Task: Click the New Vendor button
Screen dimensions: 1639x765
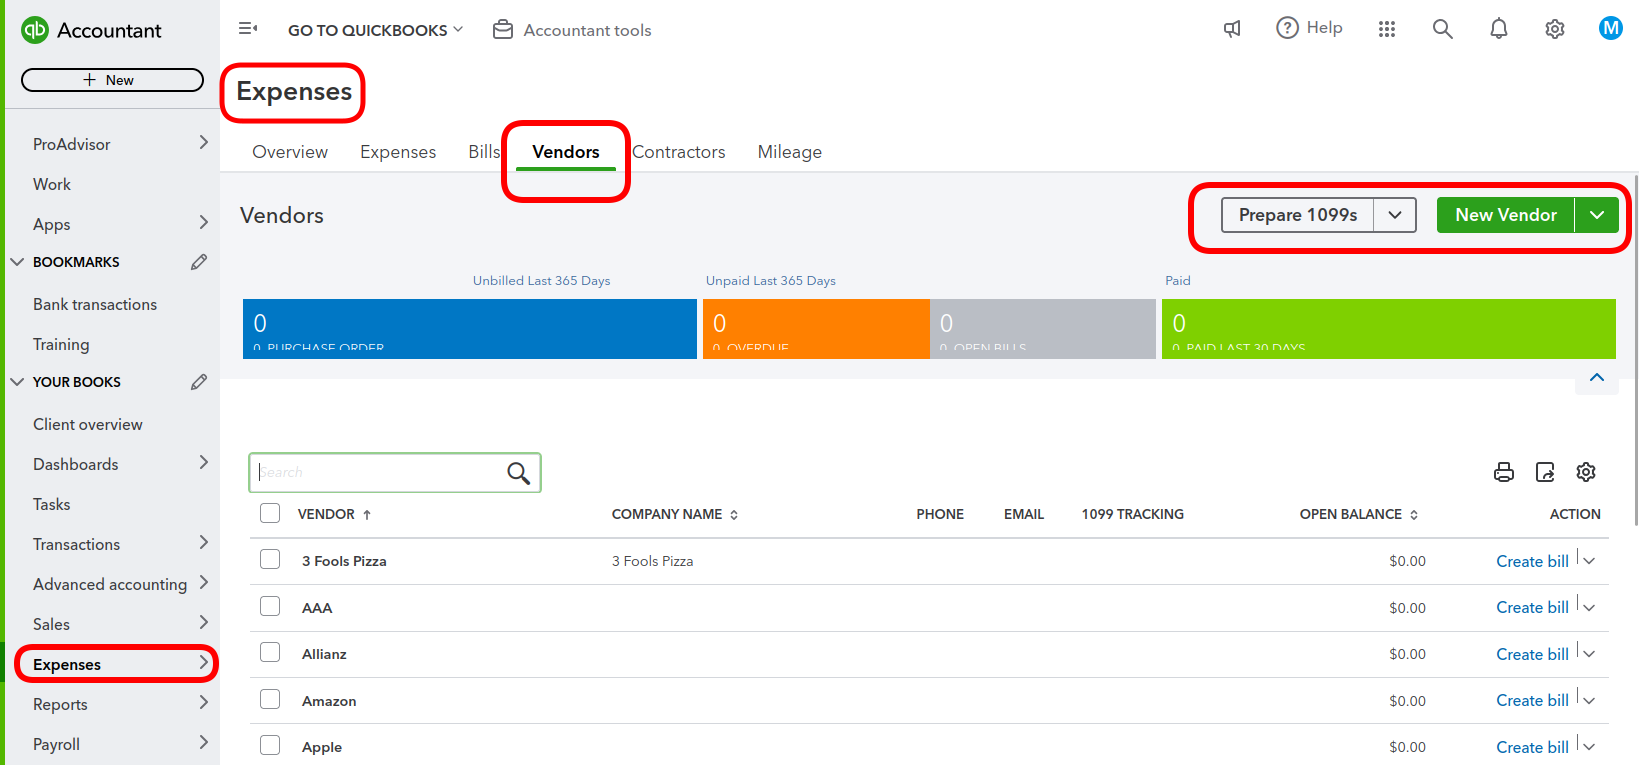Action: (1506, 215)
